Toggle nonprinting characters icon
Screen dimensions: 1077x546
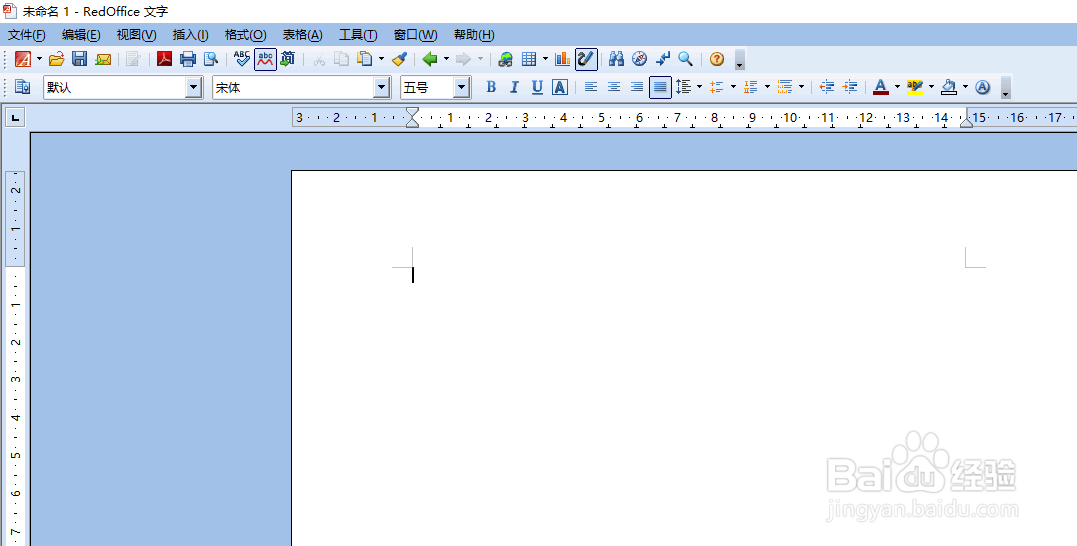[x=663, y=59]
